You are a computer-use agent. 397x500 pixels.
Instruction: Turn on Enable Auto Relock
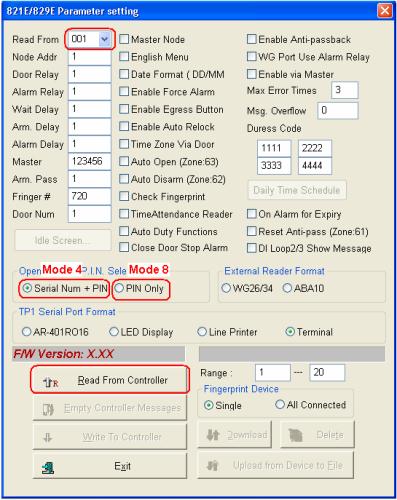click(124, 127)
